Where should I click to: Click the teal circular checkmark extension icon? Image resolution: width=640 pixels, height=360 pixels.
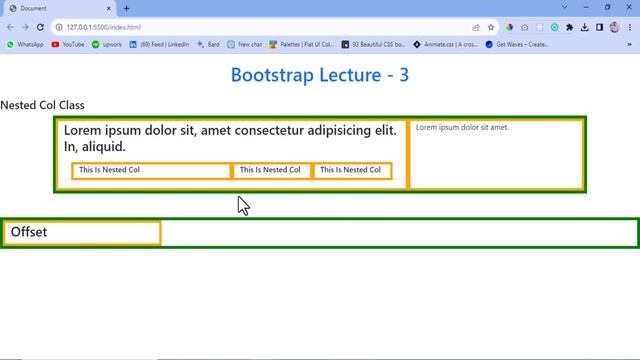(x=554, y=27)
